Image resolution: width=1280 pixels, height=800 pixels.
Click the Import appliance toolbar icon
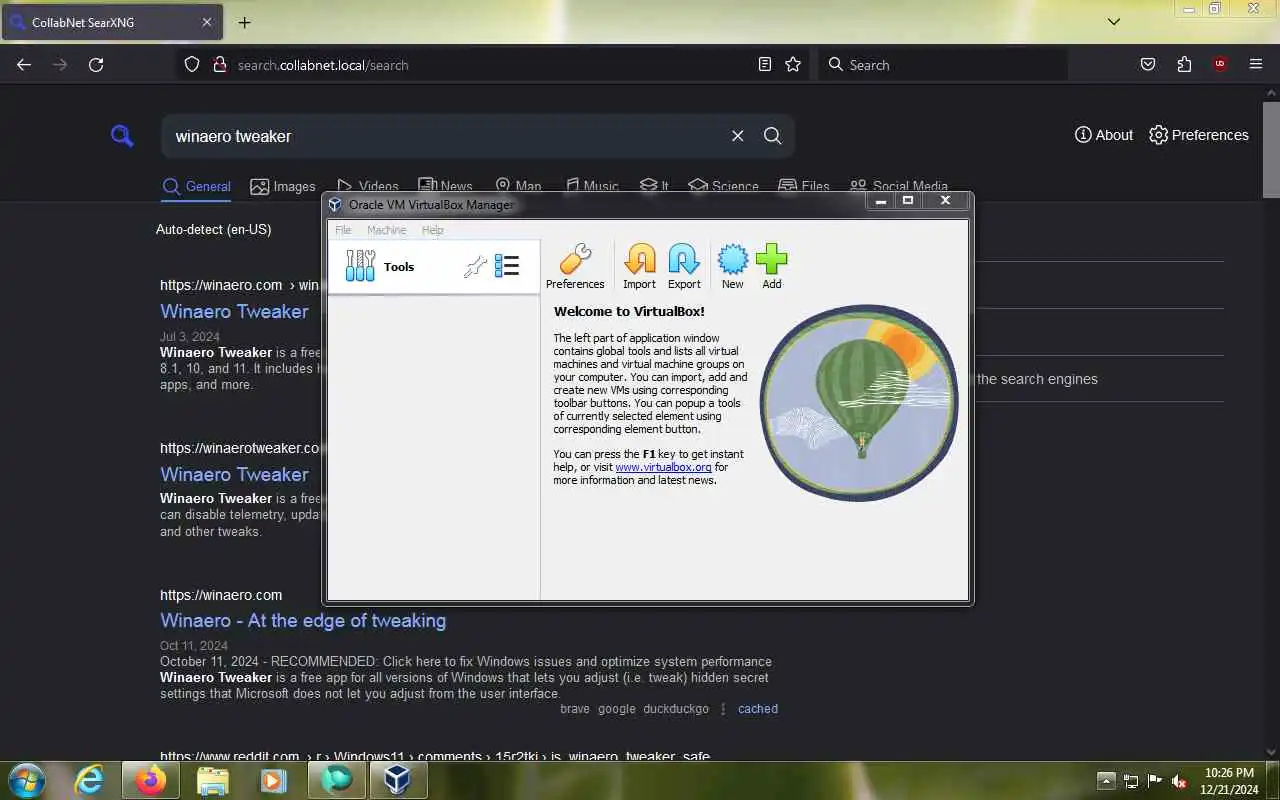coord(640,266)
